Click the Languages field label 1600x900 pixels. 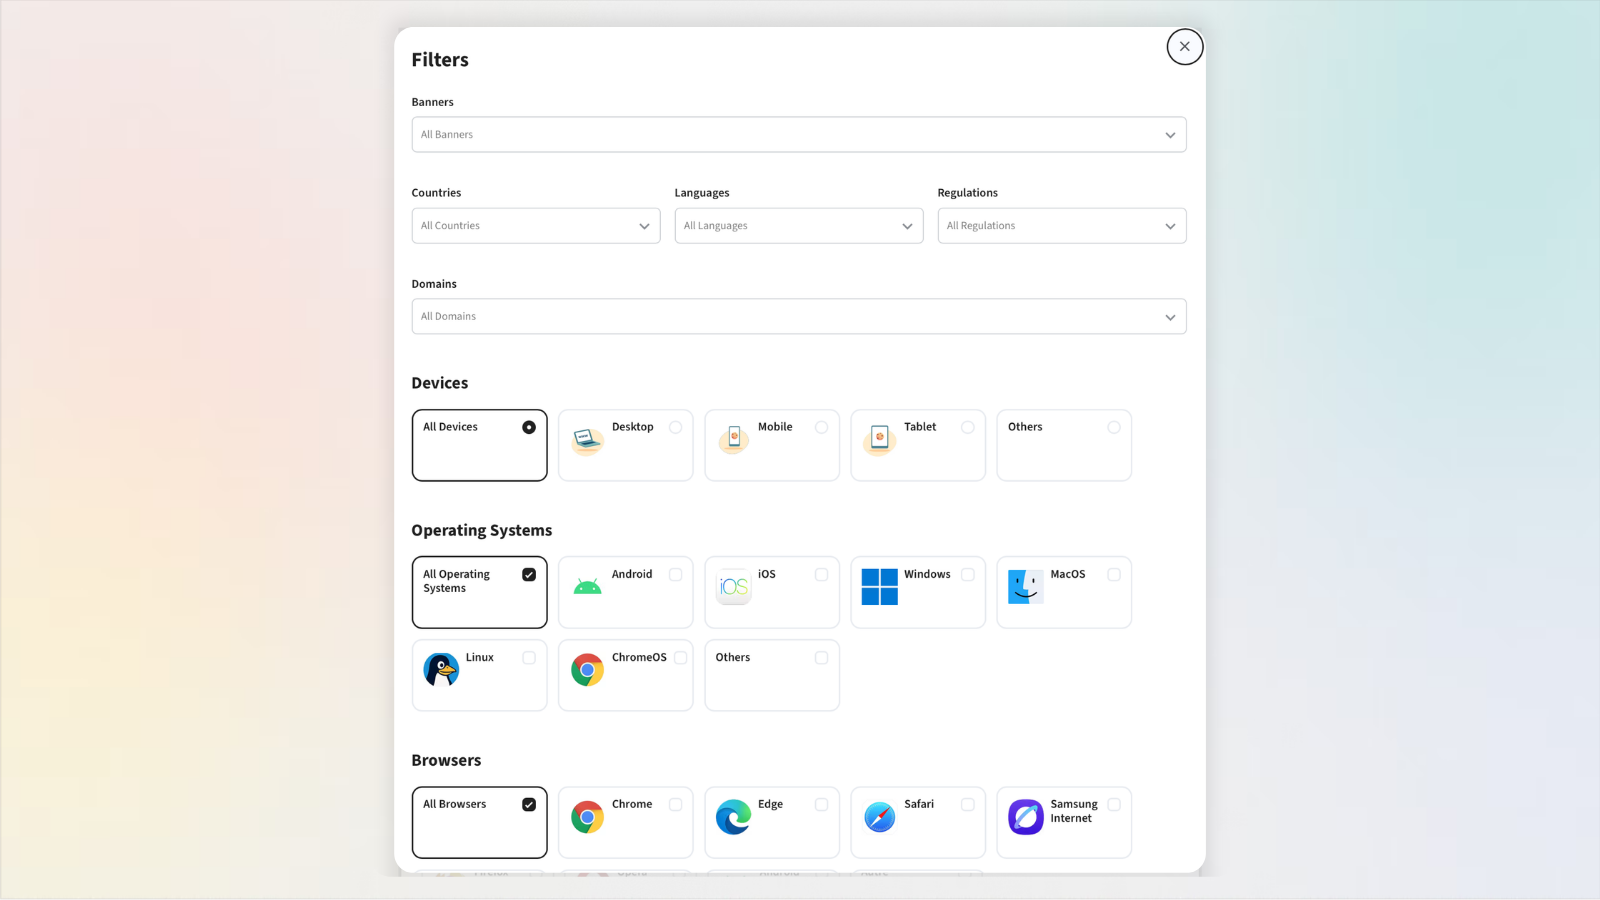pos(702,193)
